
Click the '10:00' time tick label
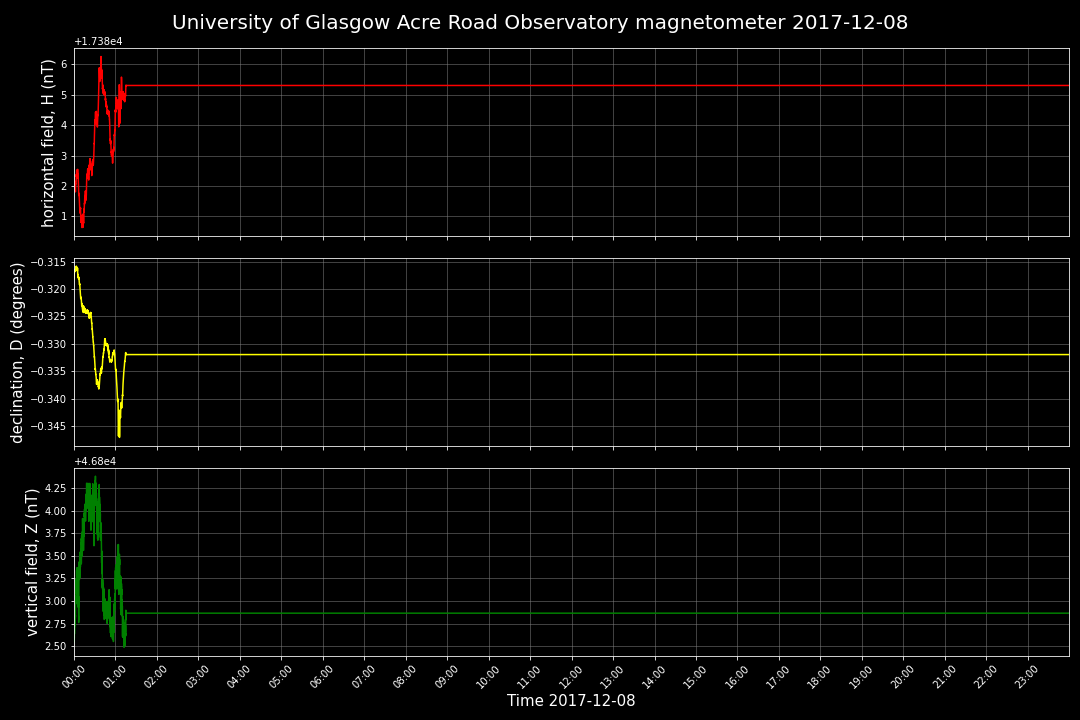pos(488,678)
